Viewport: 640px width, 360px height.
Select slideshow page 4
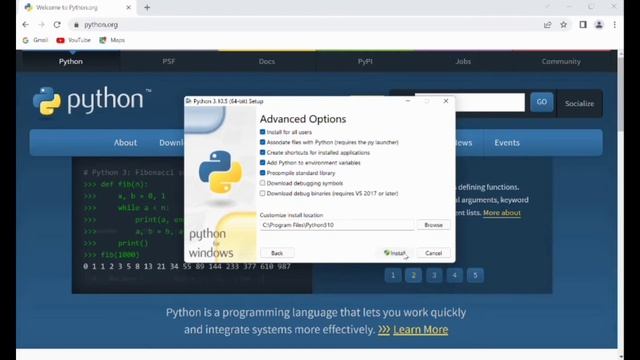pyautogui.click(x=454, y=276)
